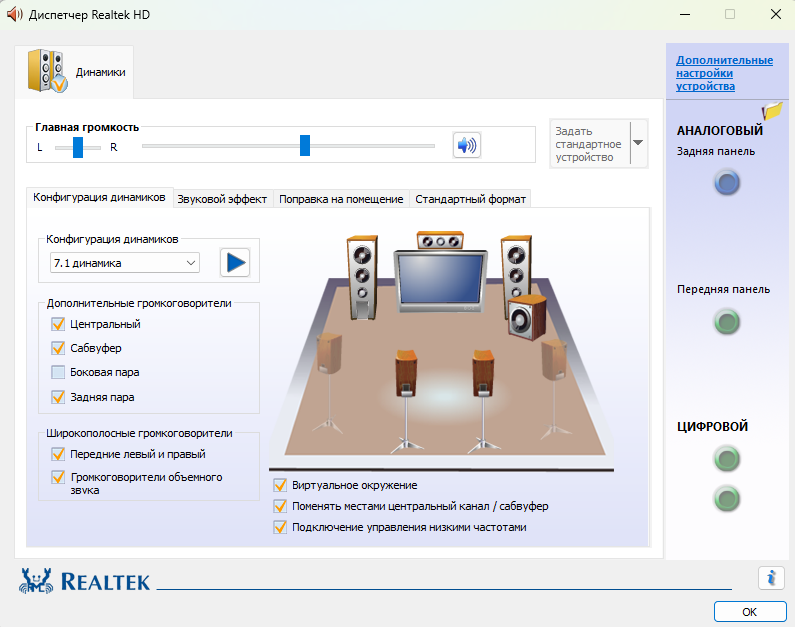The image size is (795, 627).
Task: Click the OK button
Action: tap(750, 612)
